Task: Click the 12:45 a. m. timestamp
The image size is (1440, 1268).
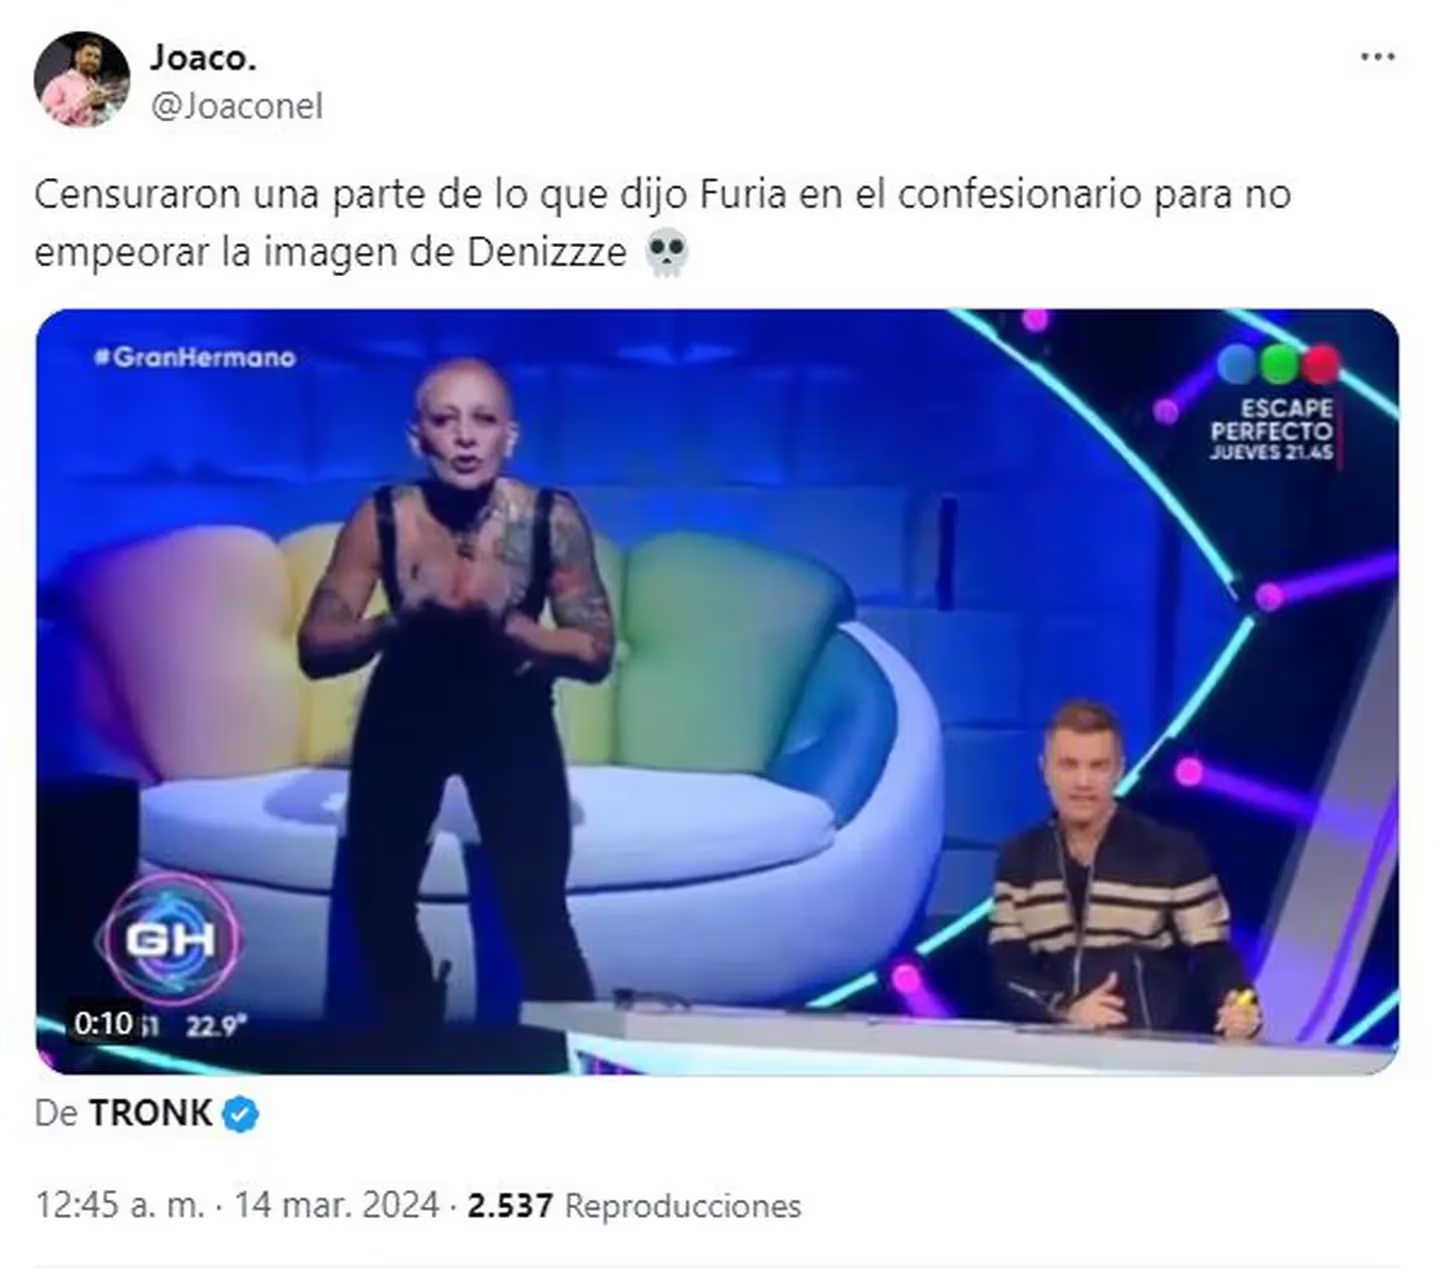Action: tap(120, 1205)
